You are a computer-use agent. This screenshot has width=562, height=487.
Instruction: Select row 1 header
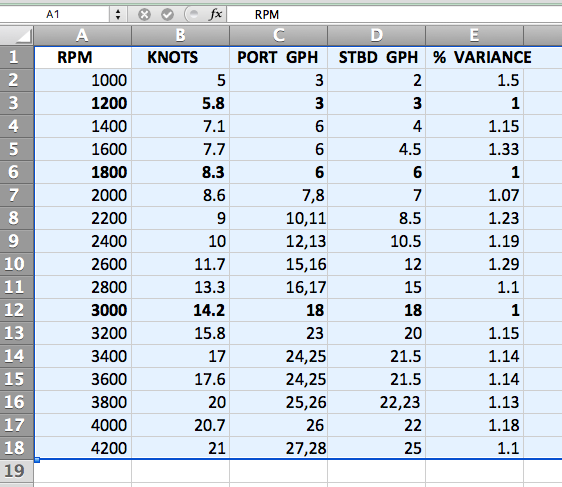pyautogui.click(x=16, y=57)
